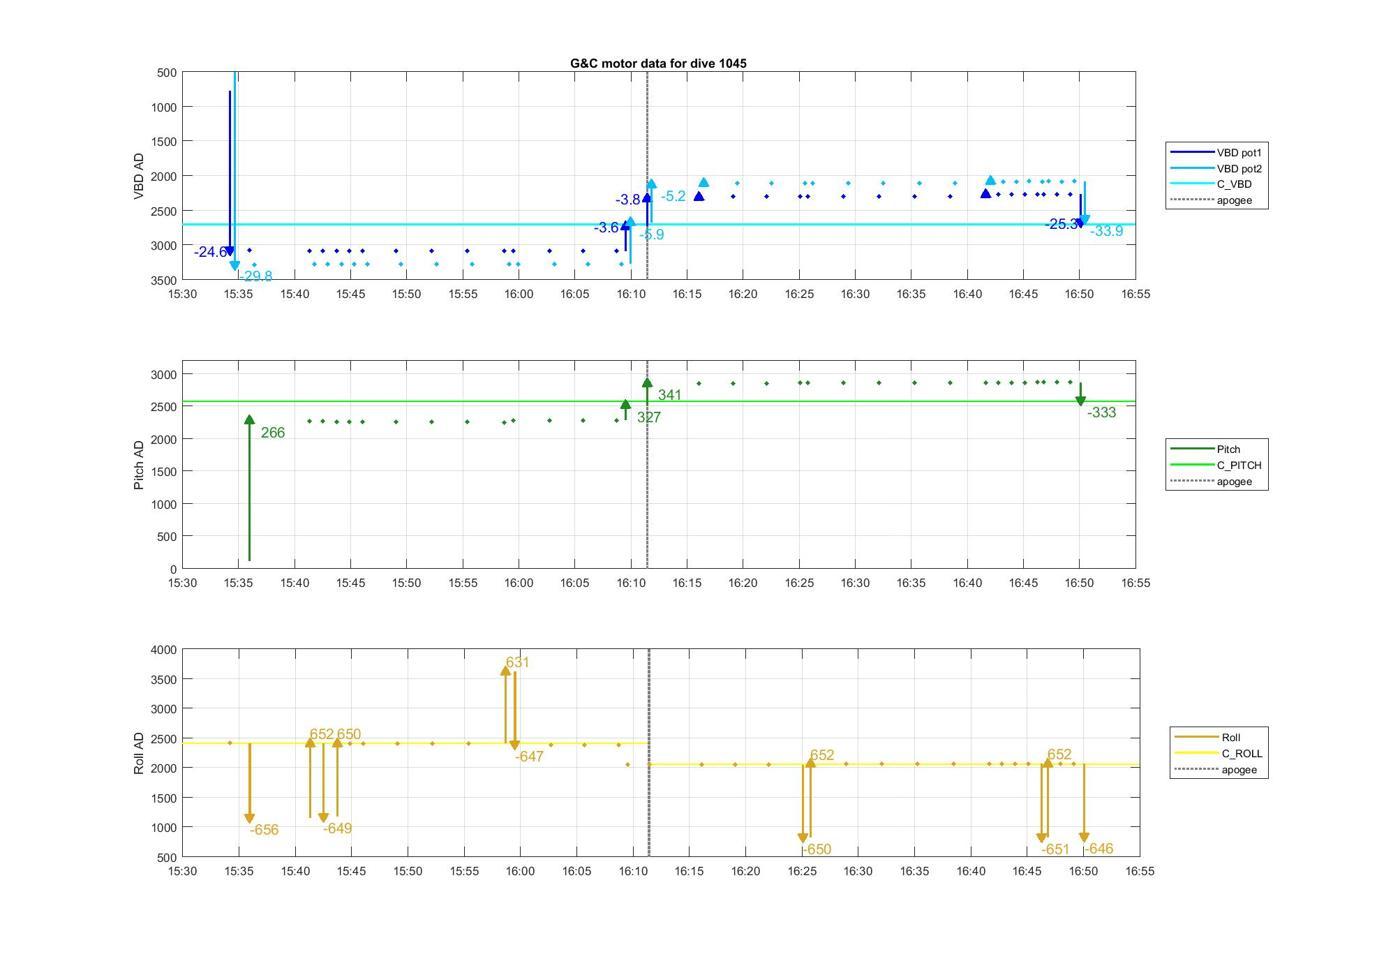Click apogee entry in Pitch legend
This screenshot has height=964, width=1400.
point(1211,481)
